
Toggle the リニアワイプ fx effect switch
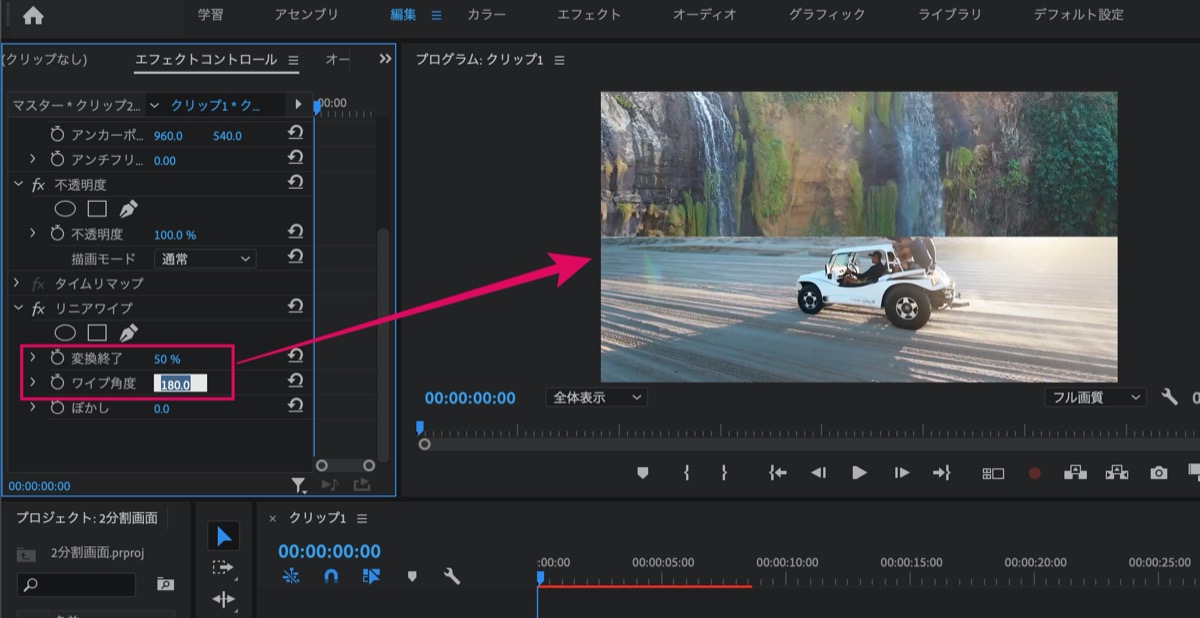click(x=39, y=308)
